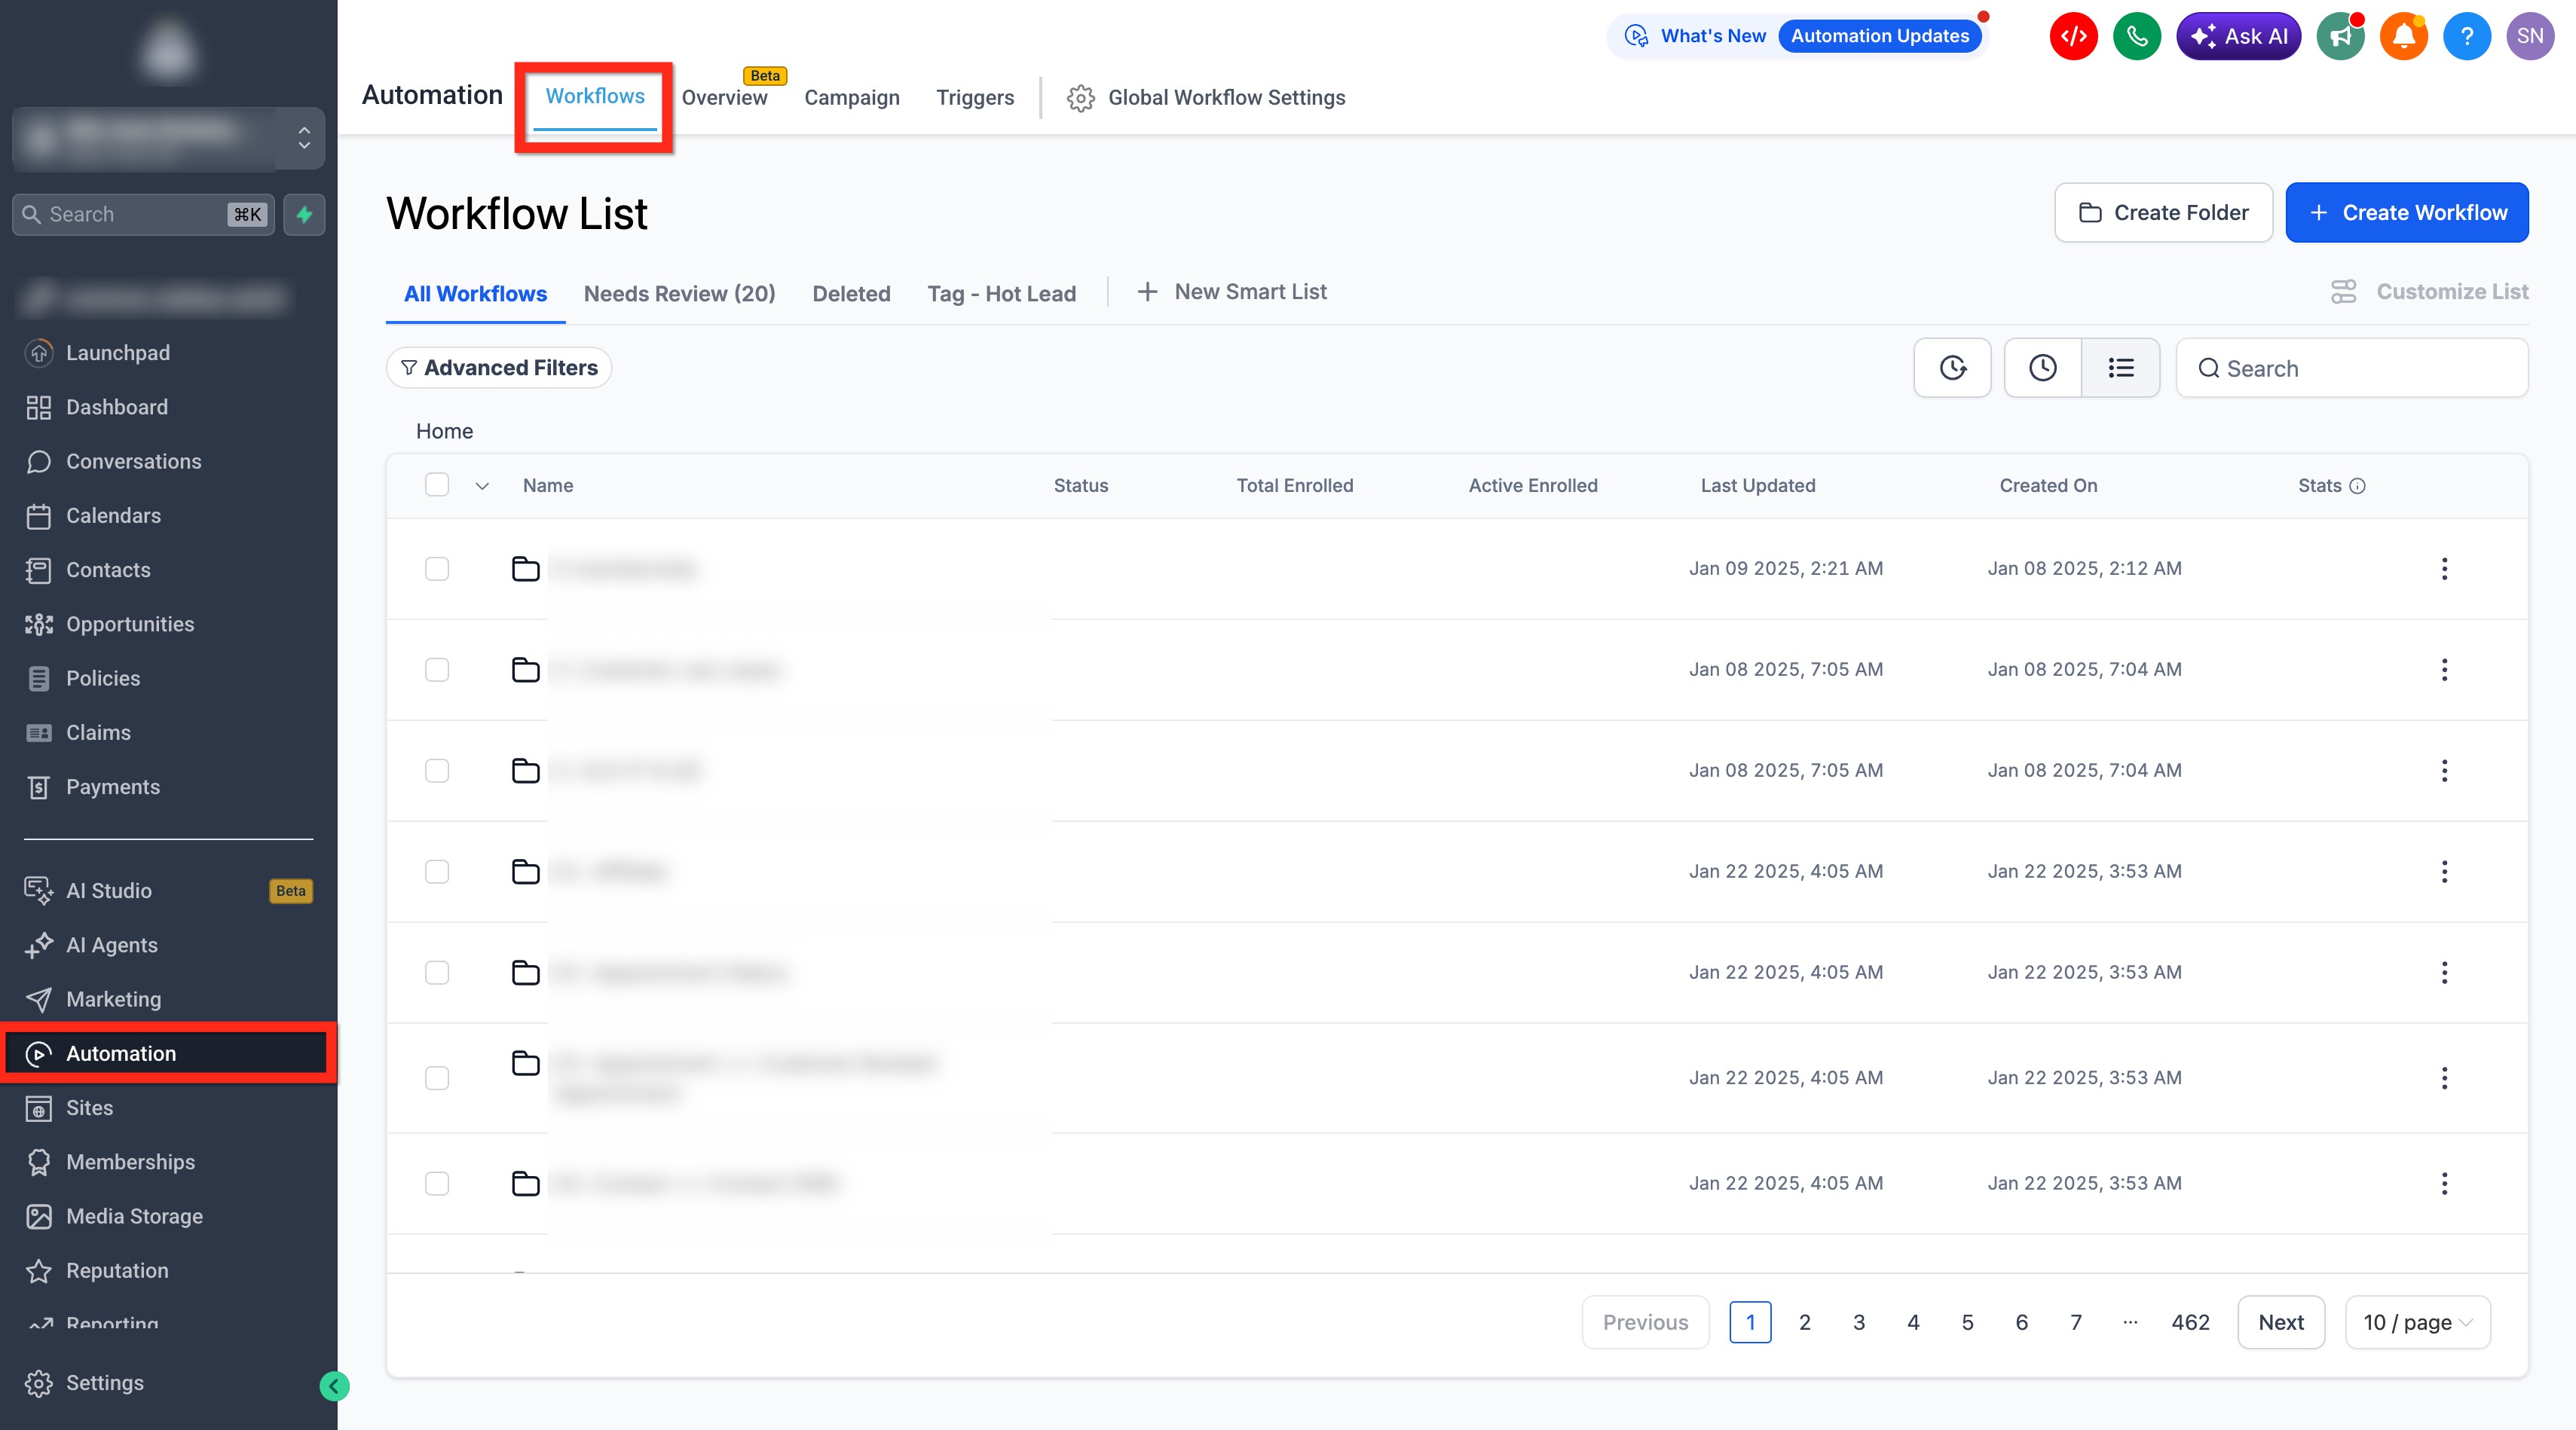Screen dimensions: 2576x1430
Task: Expand the bulk select chevron beside header checkbox
Action: (482, 486)
